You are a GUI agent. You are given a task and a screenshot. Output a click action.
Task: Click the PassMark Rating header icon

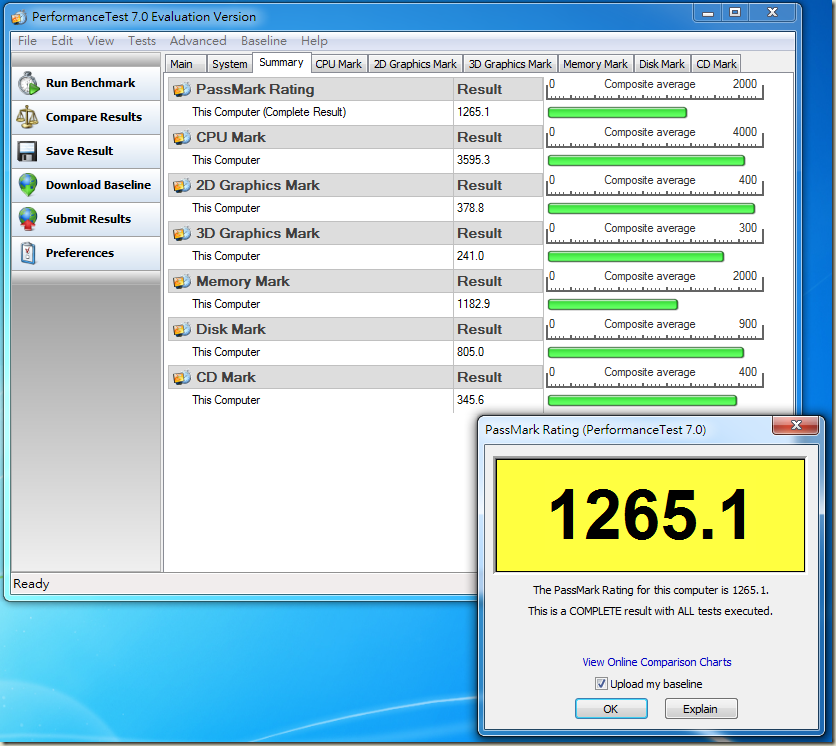(x=182, y=90)
